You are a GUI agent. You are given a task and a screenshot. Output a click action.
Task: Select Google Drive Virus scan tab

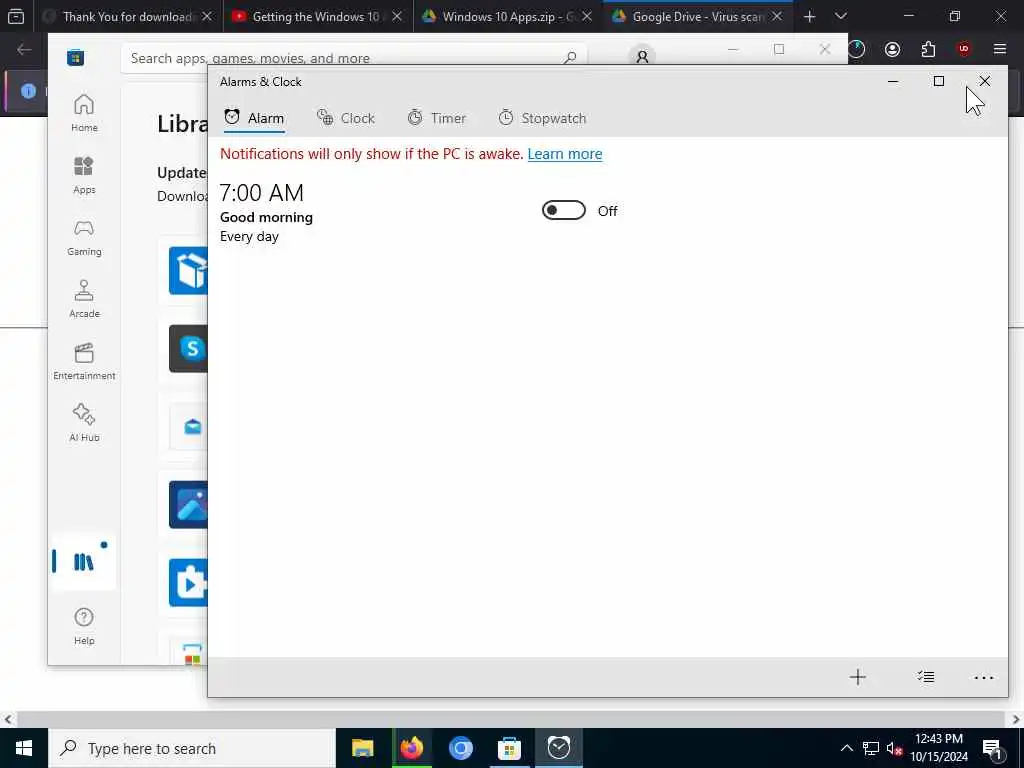click(x=697, y=16)
